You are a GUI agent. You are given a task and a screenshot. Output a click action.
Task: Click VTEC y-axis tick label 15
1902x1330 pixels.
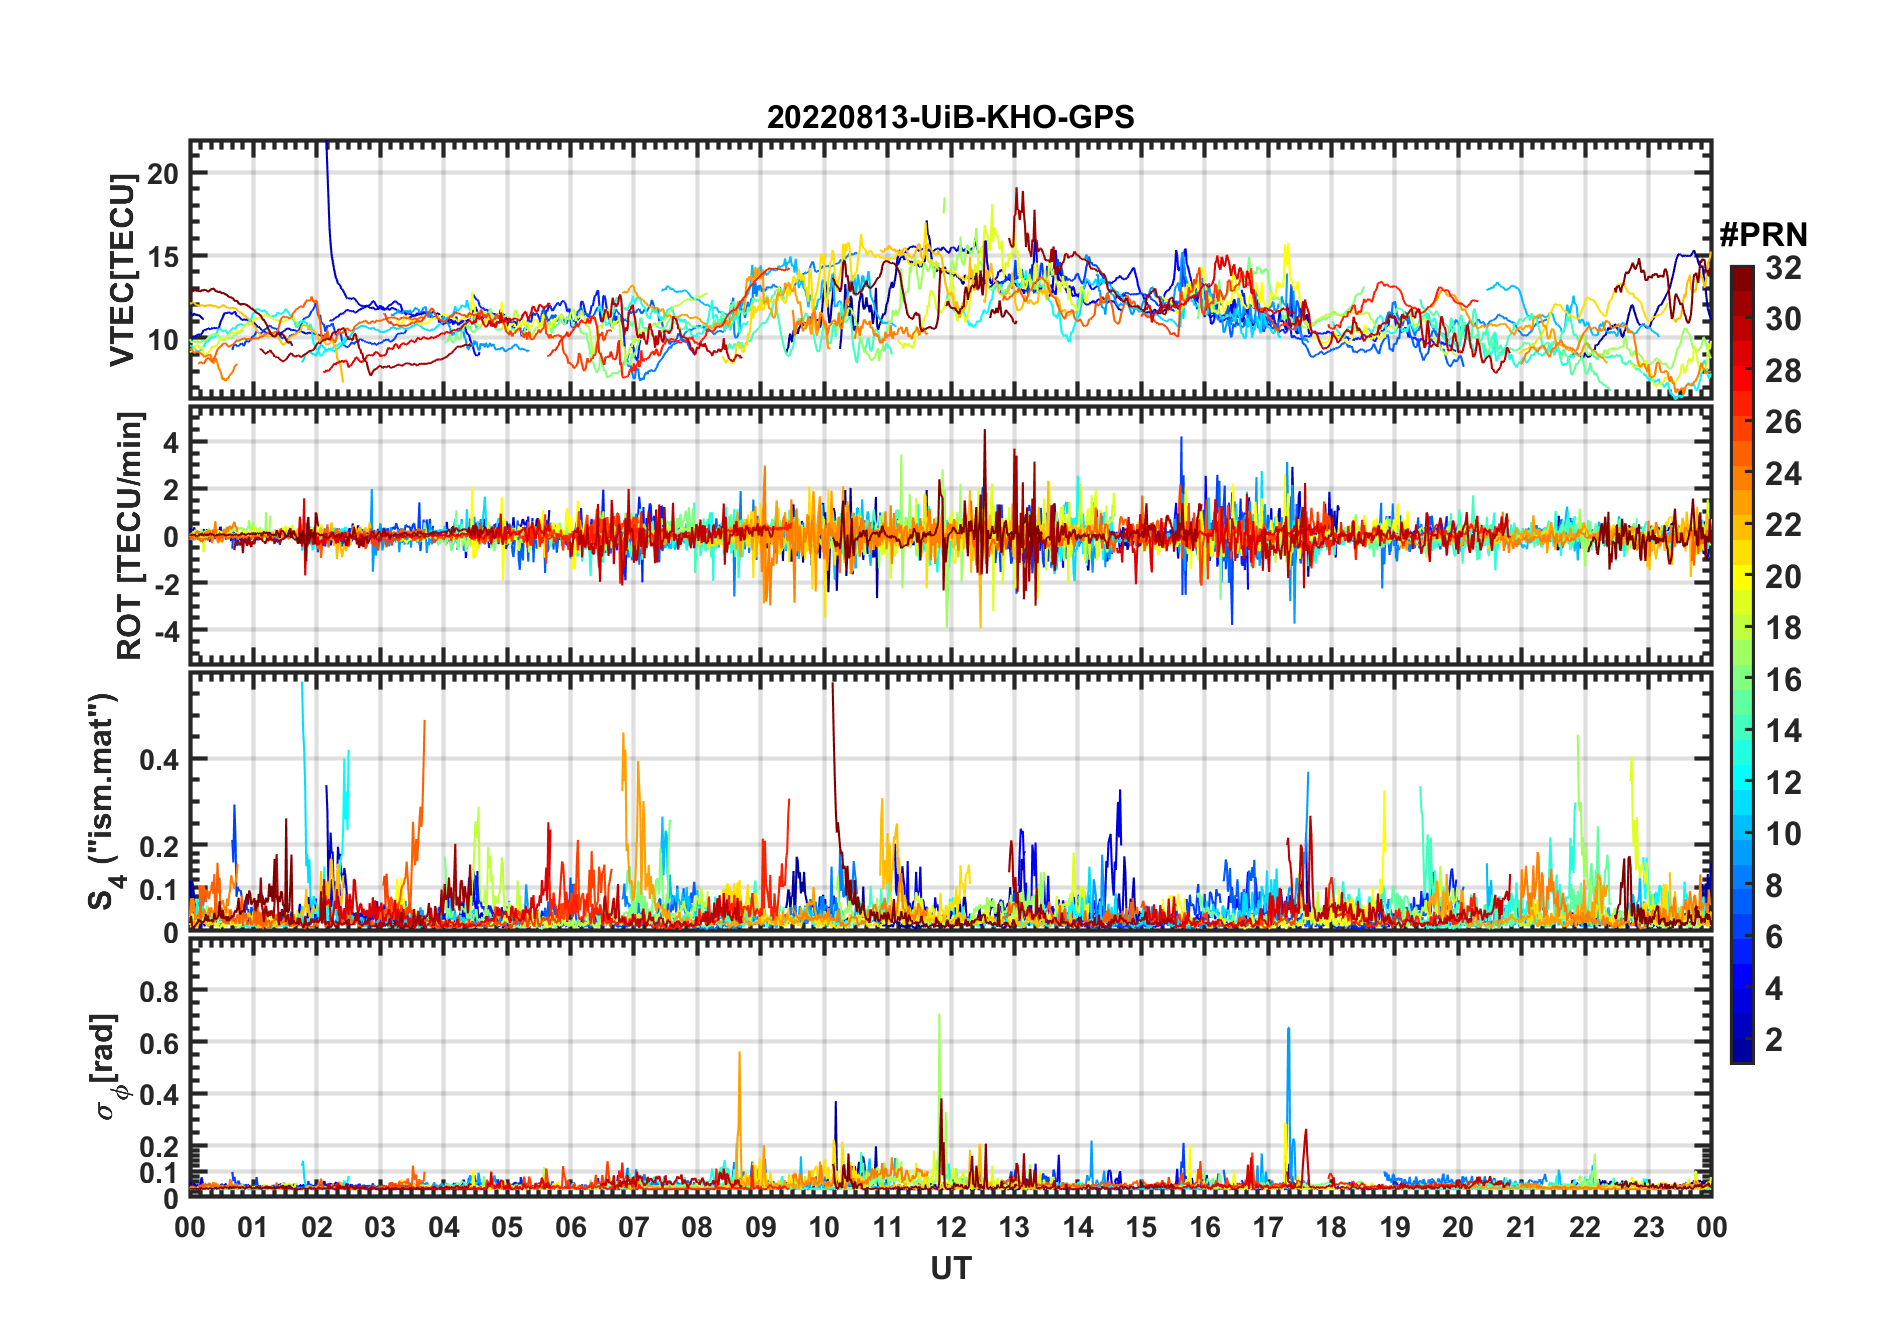coord(162,257)
